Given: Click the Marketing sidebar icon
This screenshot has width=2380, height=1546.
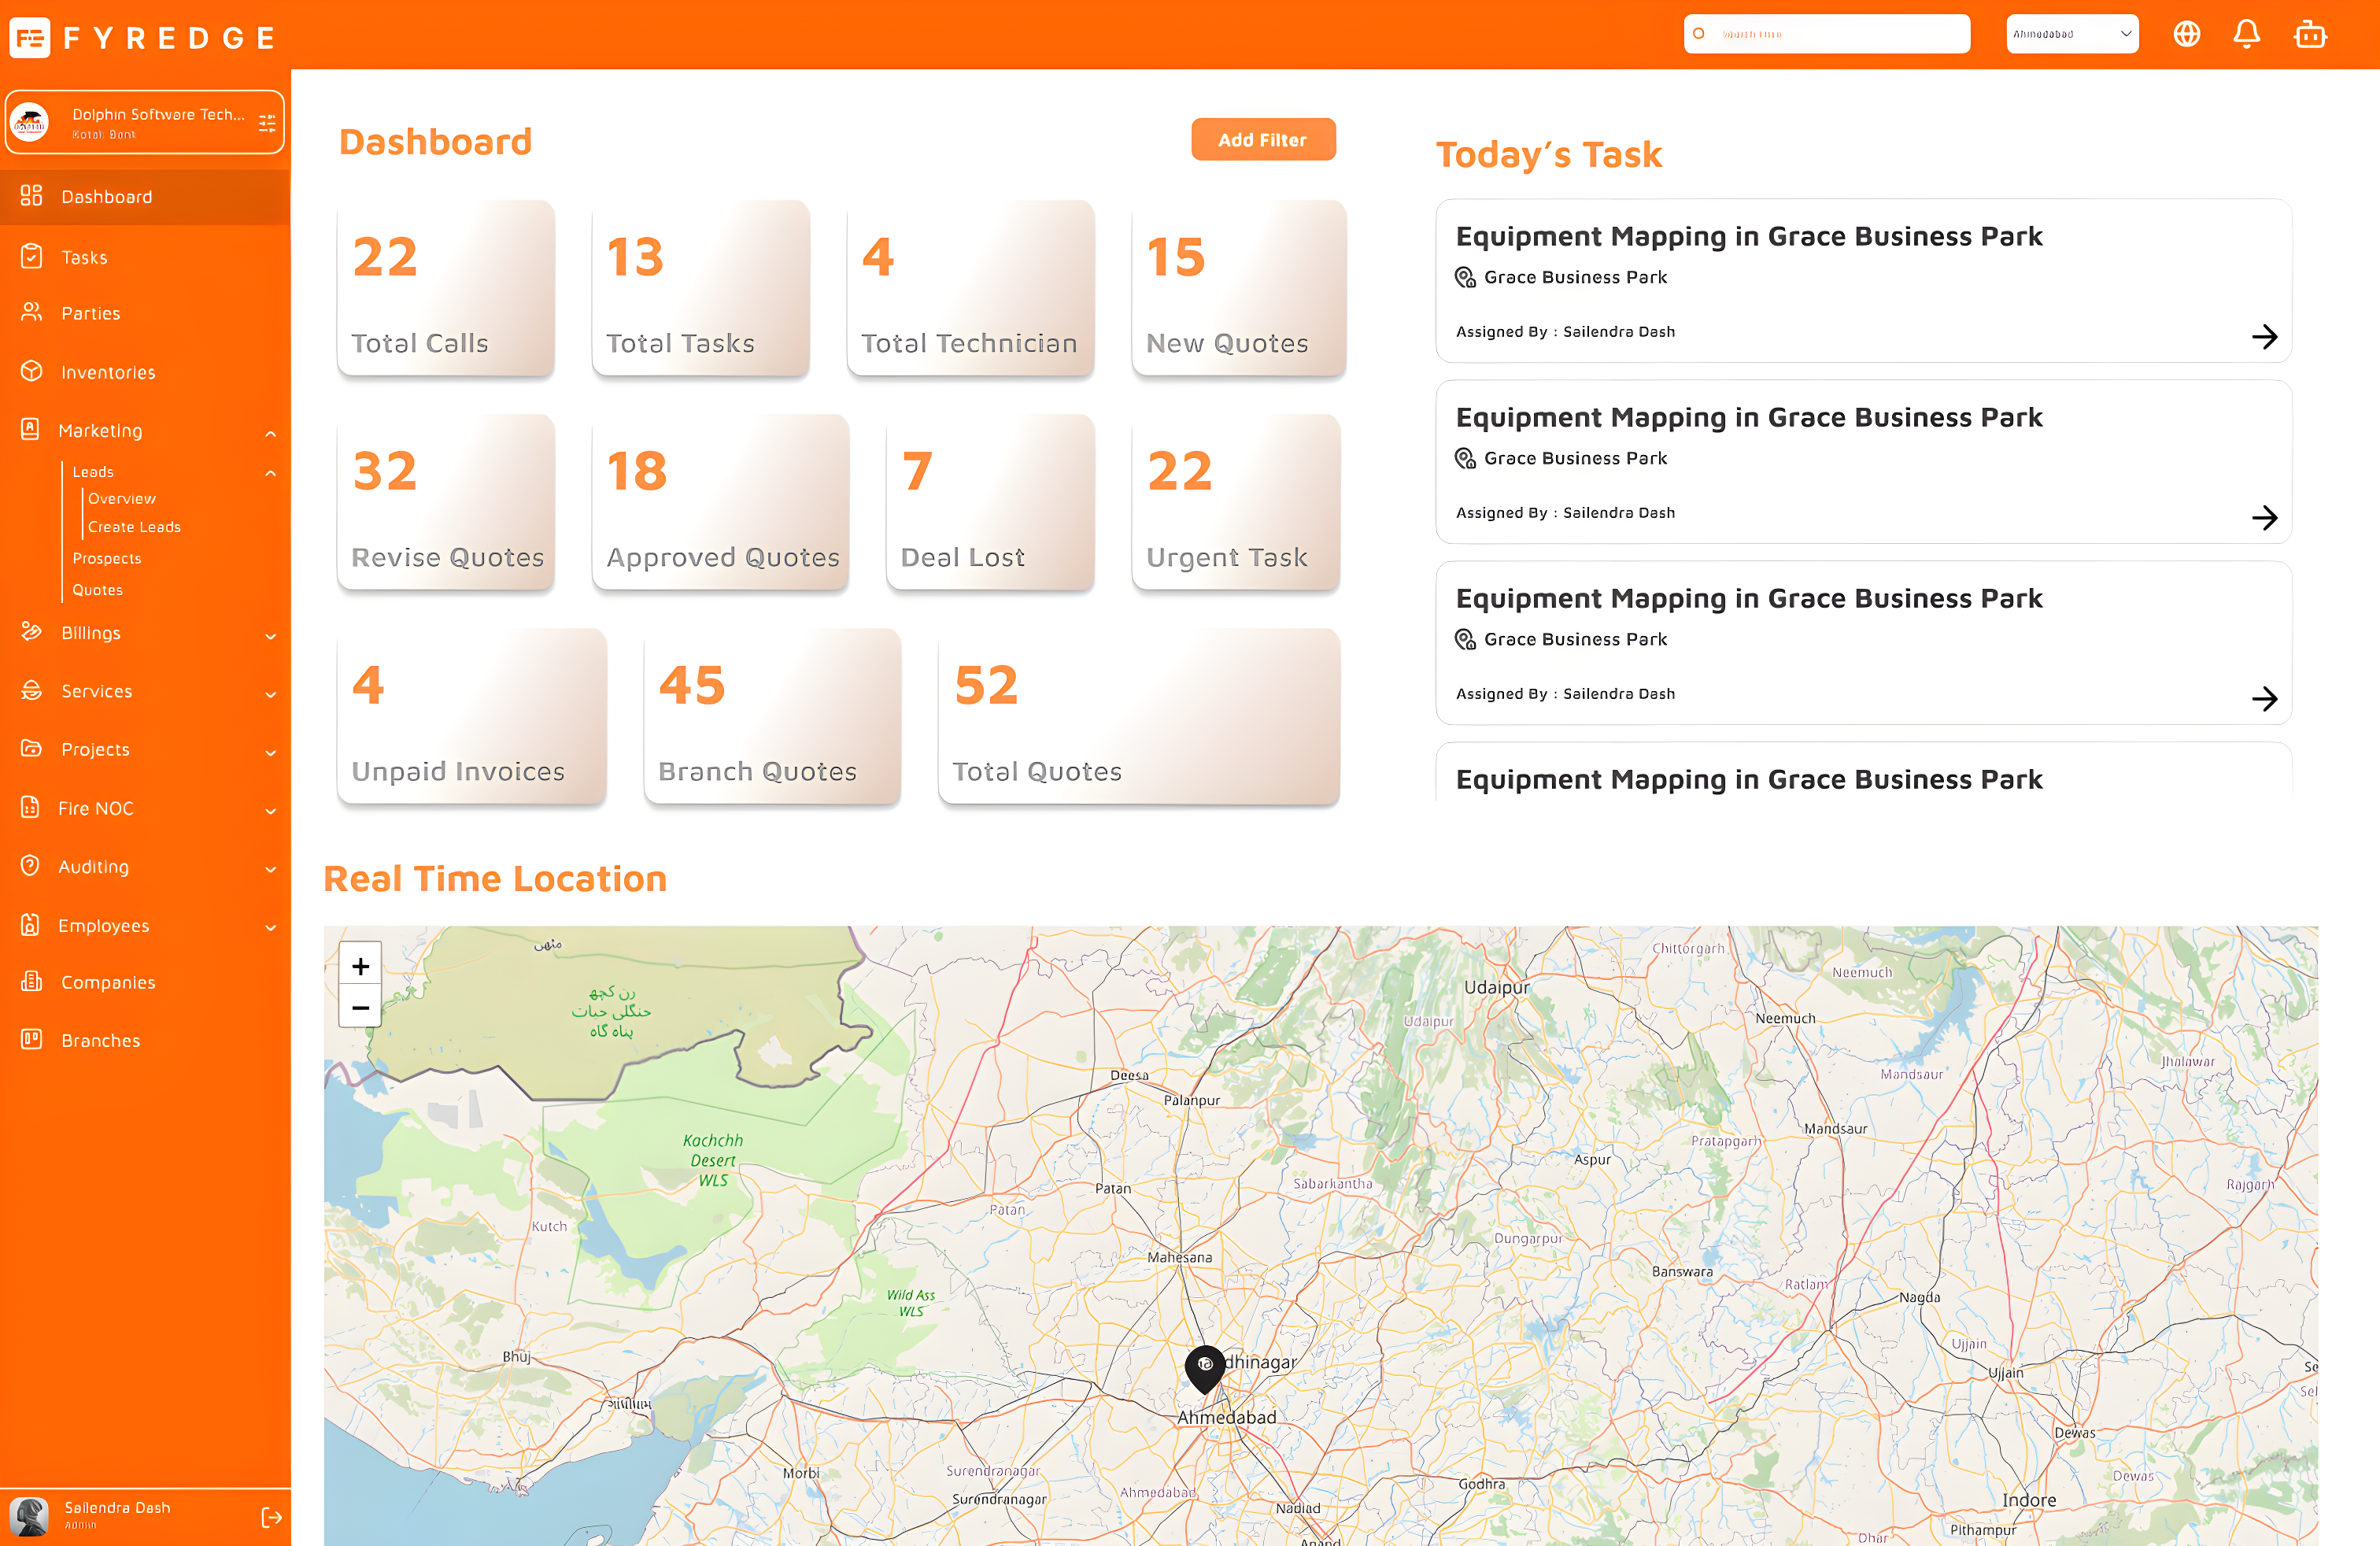Looking at the screenshot, I should point(31,430).
